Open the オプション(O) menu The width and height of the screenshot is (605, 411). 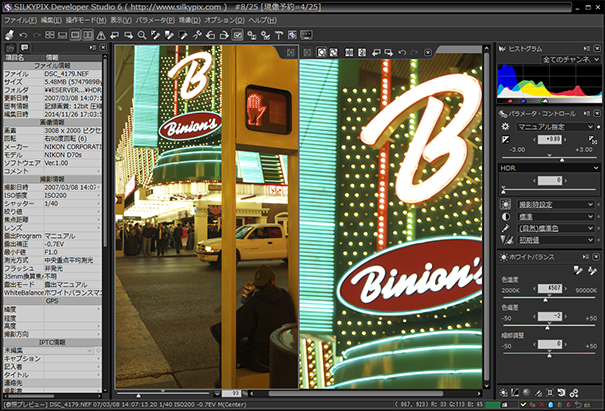tap(225, 20)
